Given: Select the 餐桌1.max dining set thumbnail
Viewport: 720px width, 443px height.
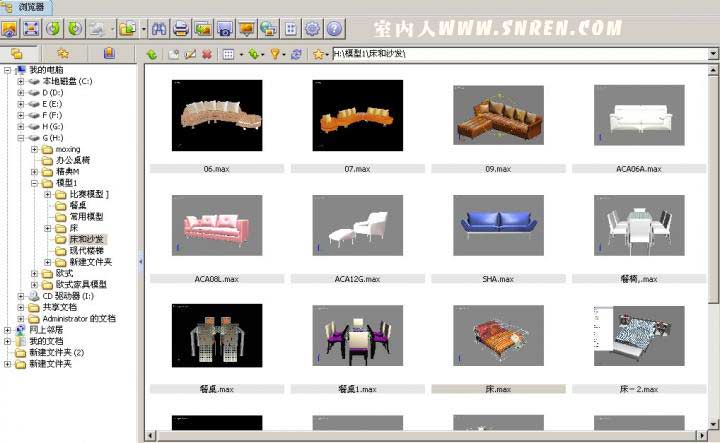Looking at the screenshot, I should 358,336.
